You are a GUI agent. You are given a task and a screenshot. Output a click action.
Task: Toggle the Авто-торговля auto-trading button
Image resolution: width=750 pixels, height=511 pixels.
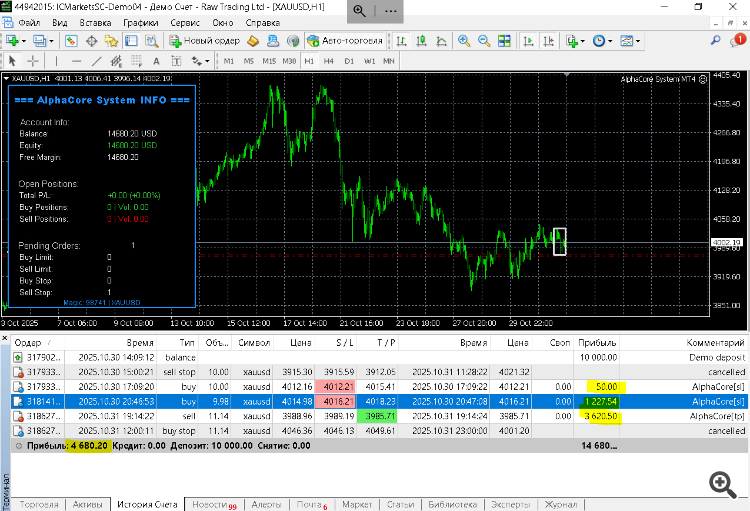(x=344, y=41)
